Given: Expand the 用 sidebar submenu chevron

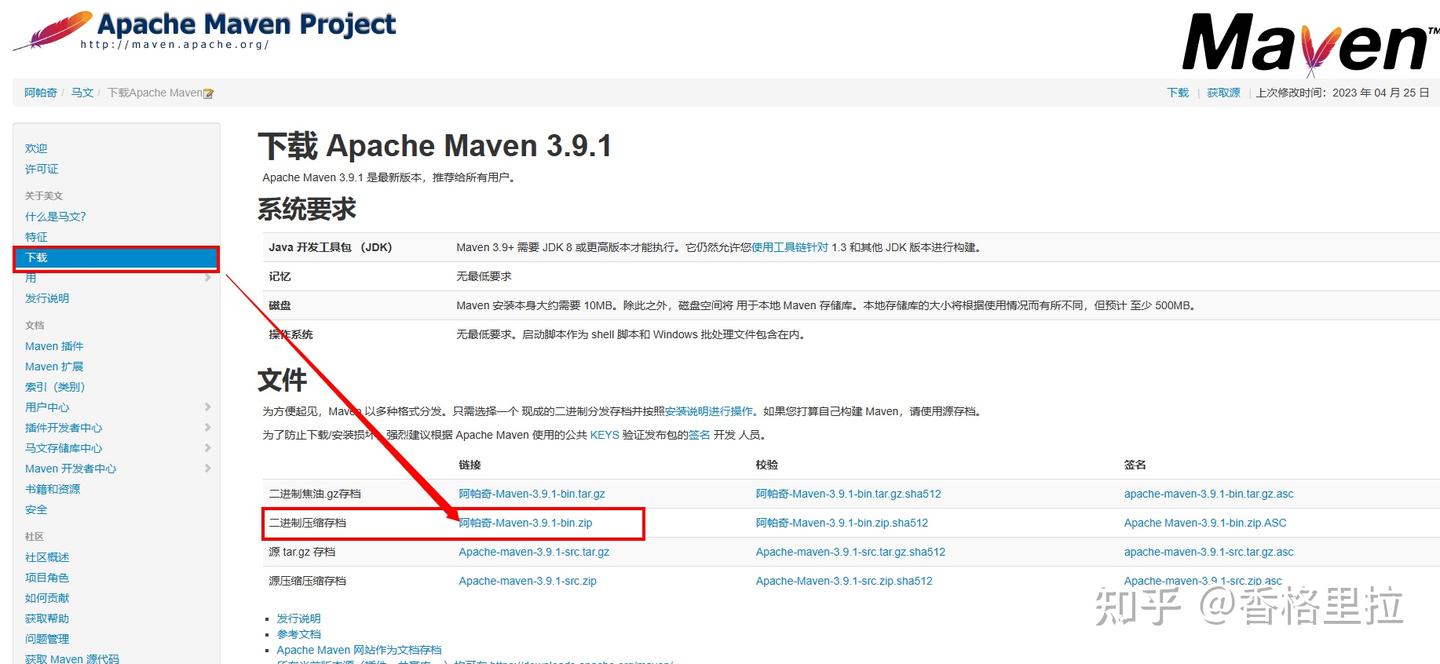Looking at the screenshot, I should click(207, 278).
